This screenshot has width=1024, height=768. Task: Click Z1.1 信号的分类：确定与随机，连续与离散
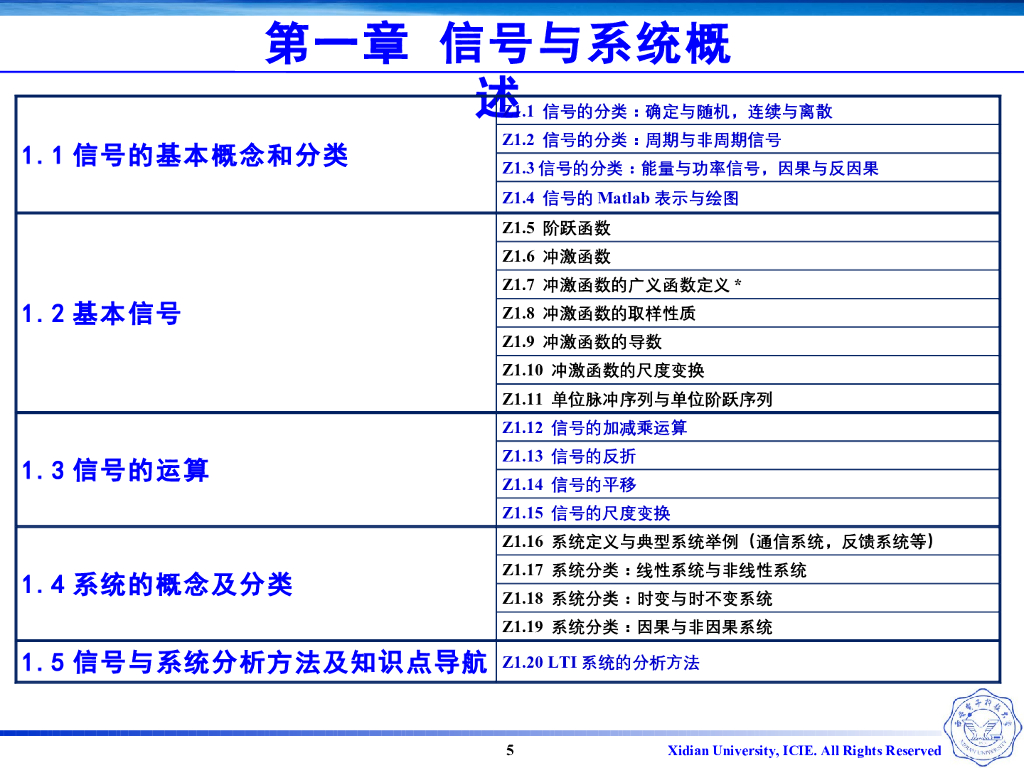click(x=667, y=112)
